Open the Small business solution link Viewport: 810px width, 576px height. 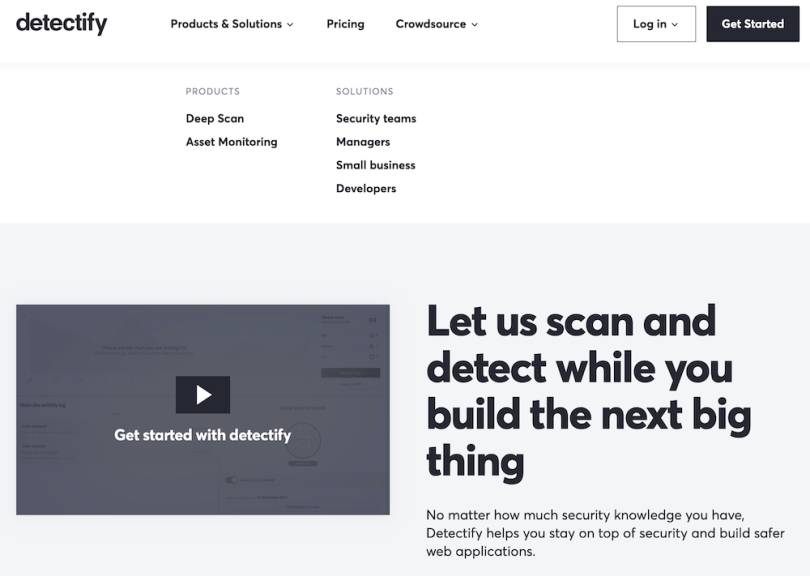[x=375, y=165]
